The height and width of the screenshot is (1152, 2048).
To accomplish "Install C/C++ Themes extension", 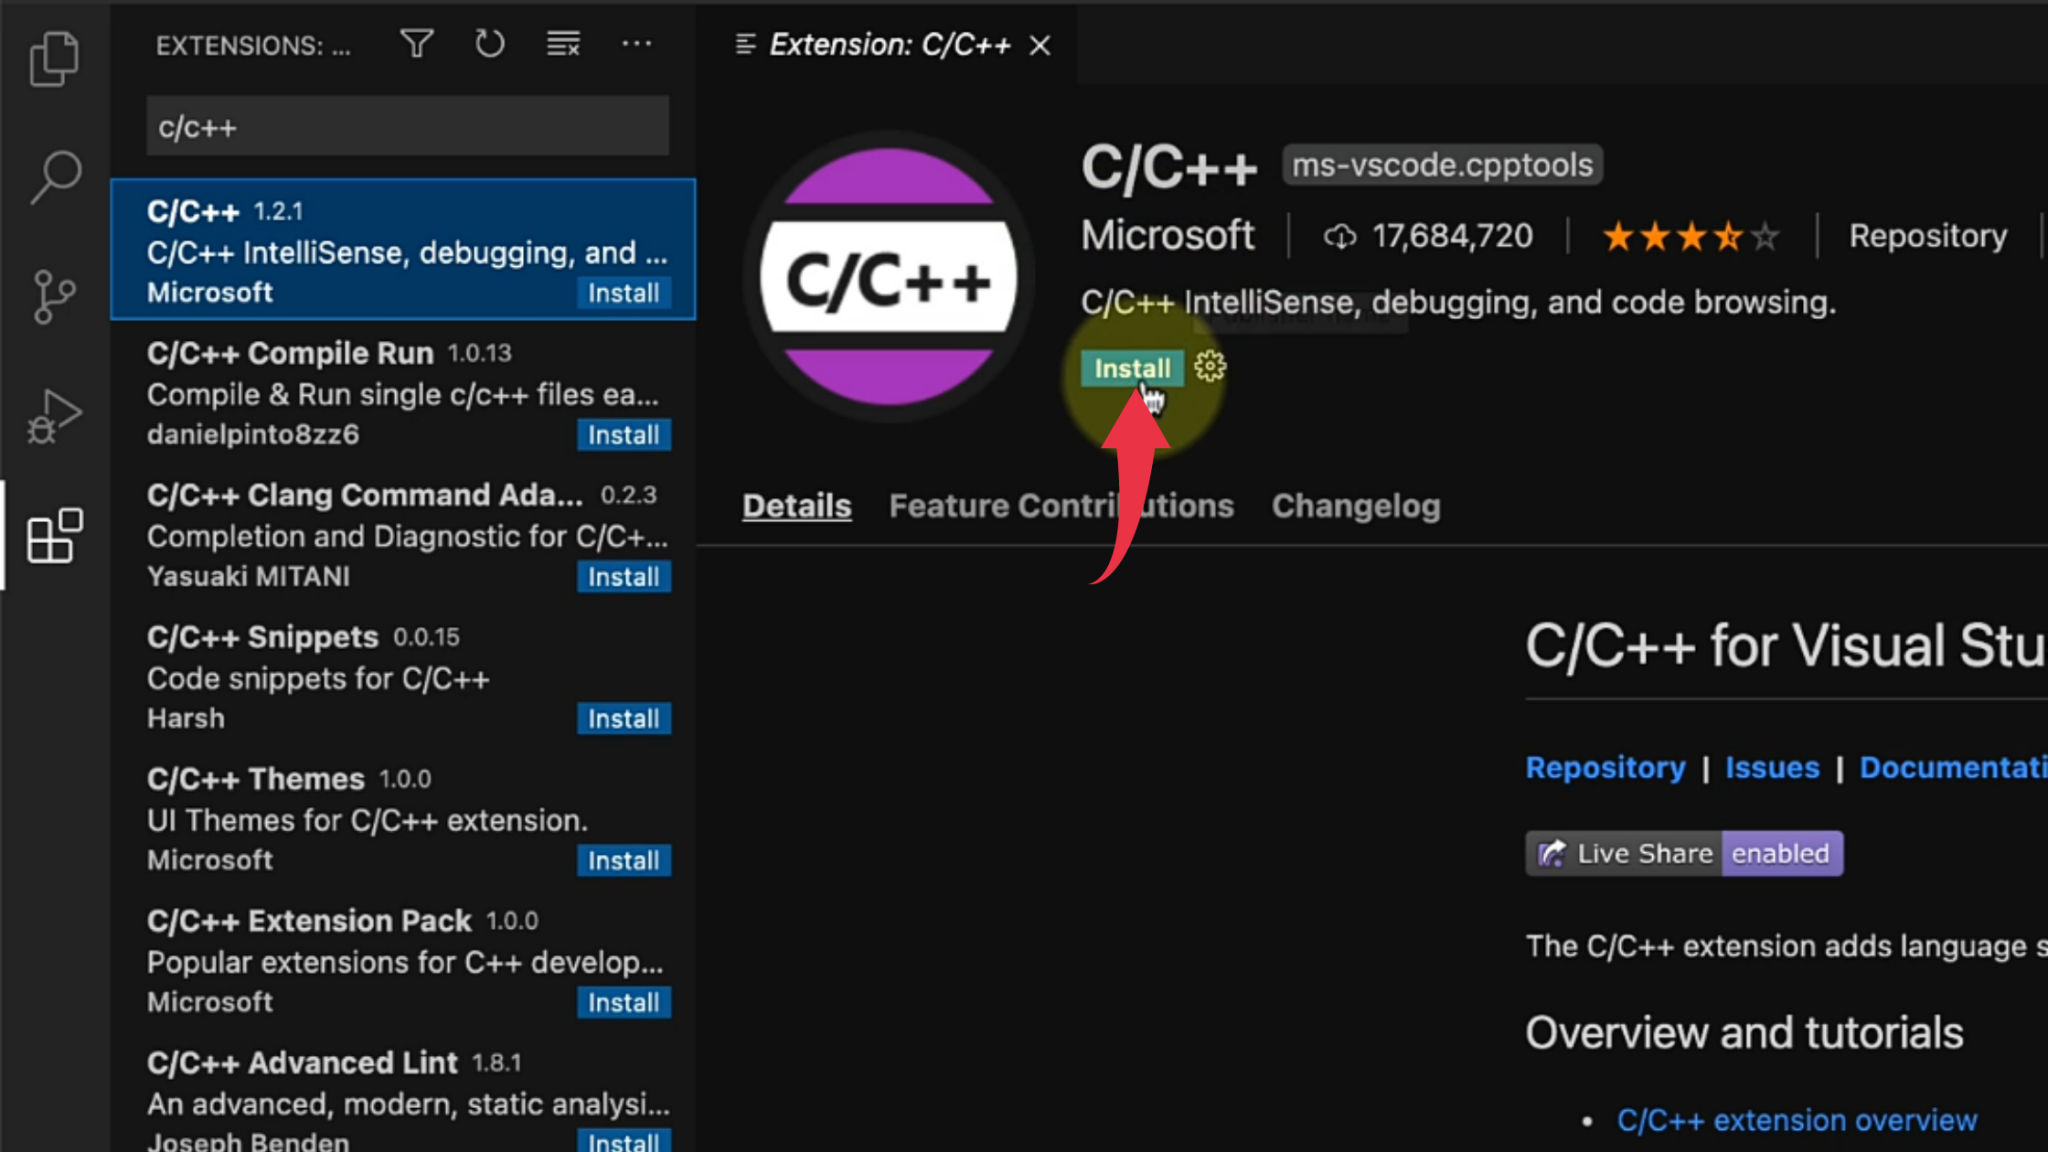I will (x=623, y=859).
